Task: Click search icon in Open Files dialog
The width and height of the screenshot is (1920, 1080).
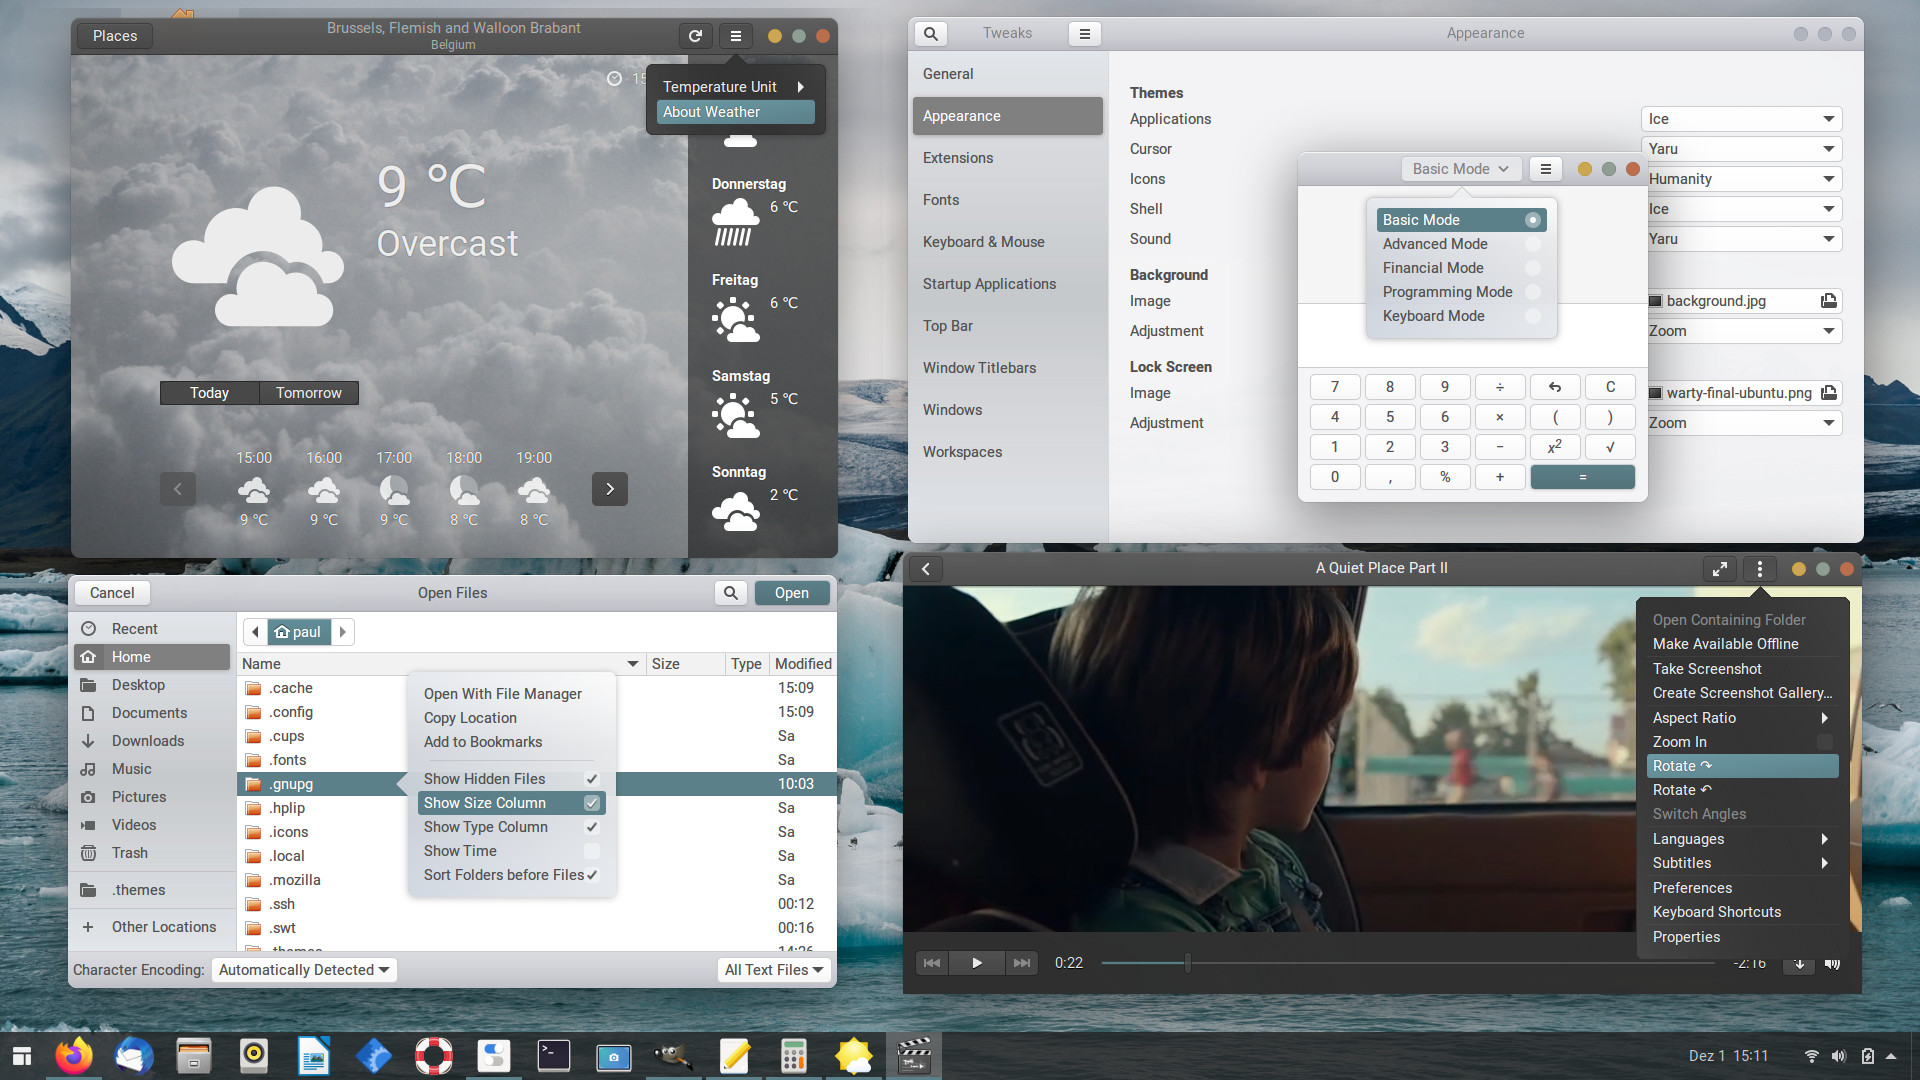Action: 731,593
